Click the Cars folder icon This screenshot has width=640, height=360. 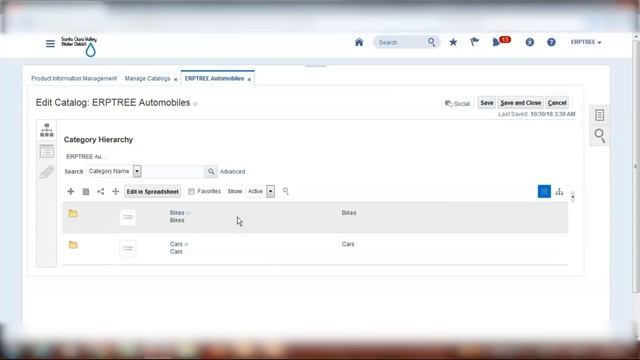(x=73, y=244)
